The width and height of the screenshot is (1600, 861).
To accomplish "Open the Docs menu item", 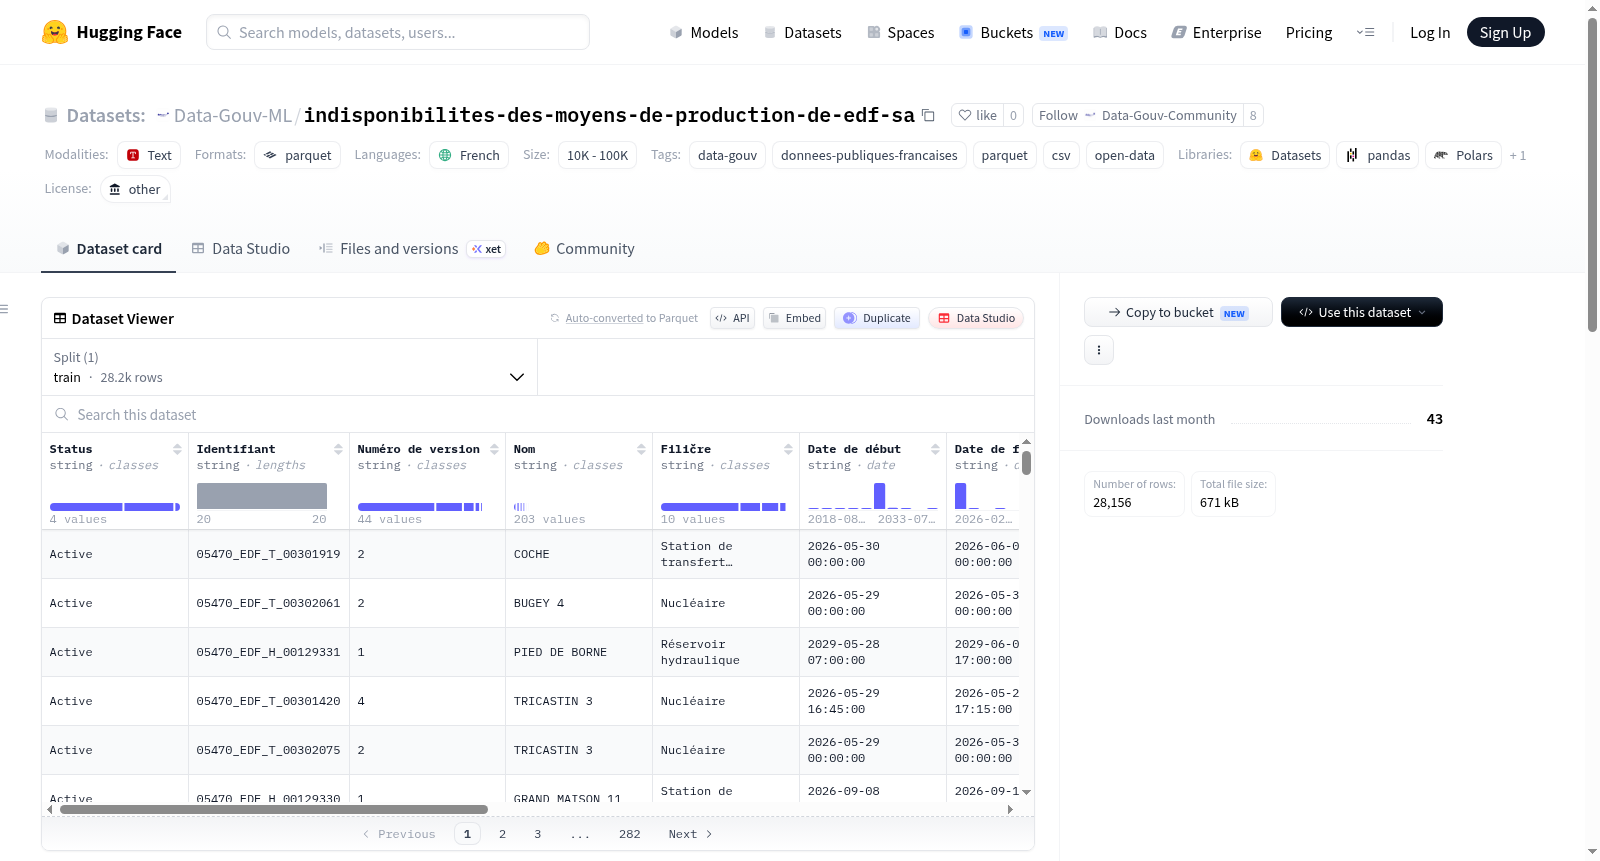I will [1120, 32].
